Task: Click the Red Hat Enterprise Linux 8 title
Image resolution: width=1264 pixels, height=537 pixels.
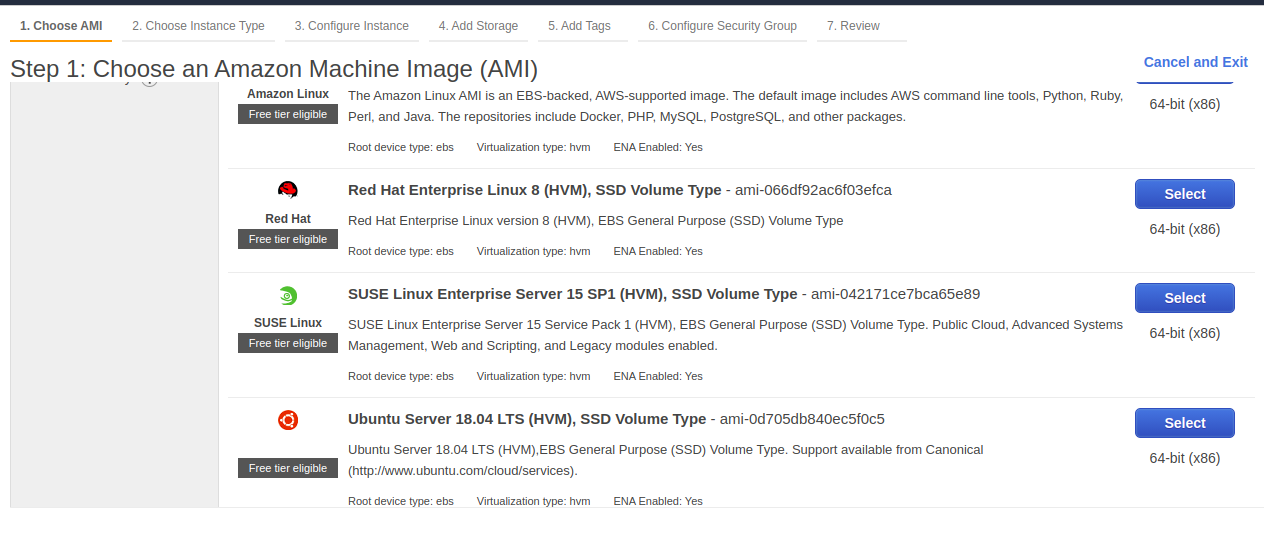Action: point(534,190)
